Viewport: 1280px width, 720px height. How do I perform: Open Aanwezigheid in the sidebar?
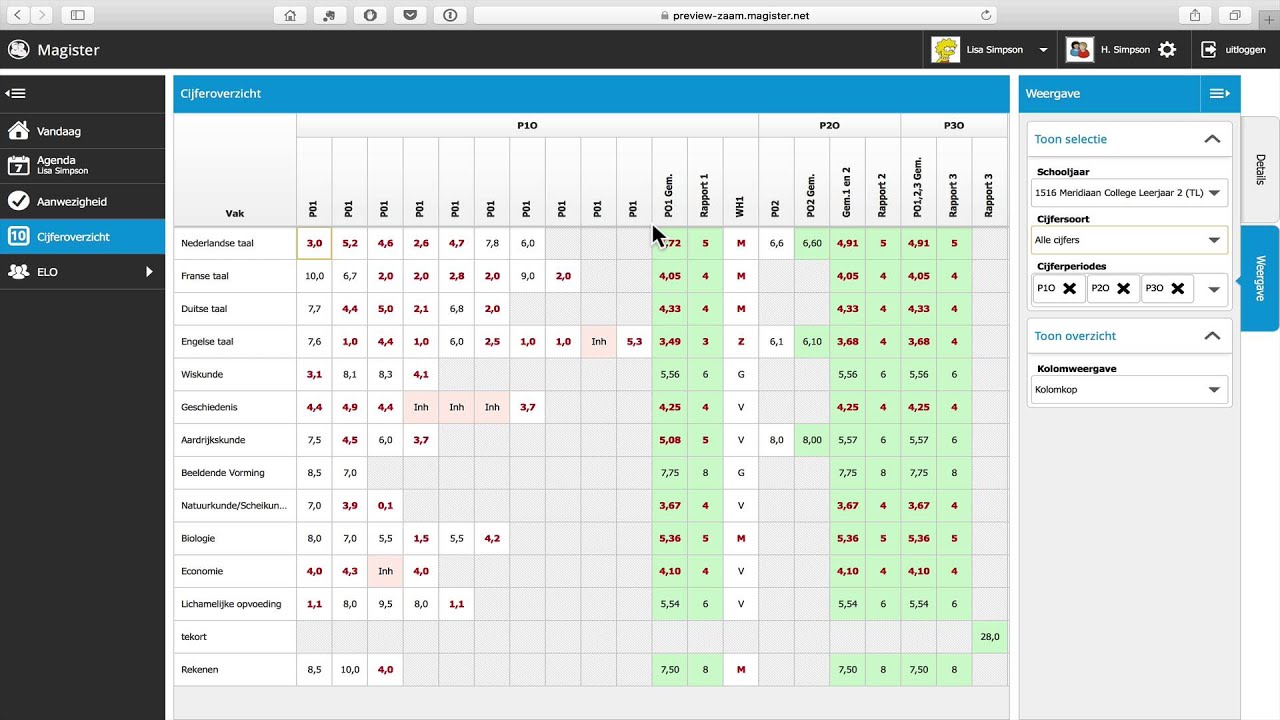82,201
